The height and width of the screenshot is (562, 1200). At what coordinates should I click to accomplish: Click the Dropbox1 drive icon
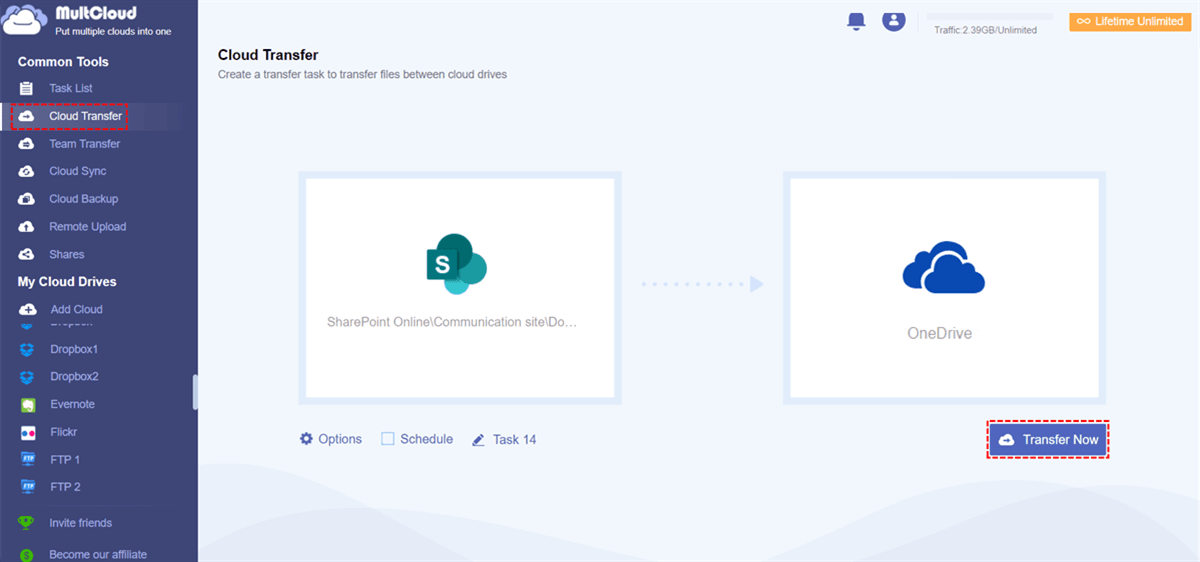[x=28, y=349]
